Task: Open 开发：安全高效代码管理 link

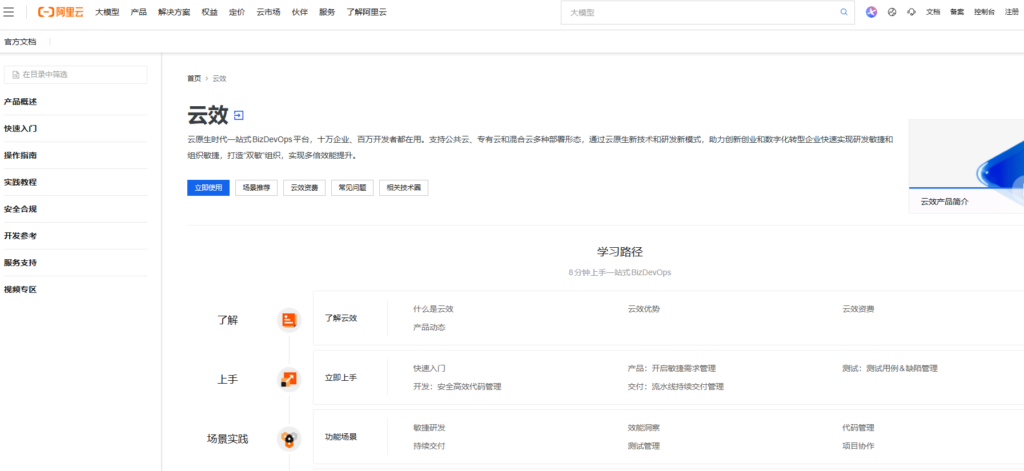Action: [x=457, y=387]
